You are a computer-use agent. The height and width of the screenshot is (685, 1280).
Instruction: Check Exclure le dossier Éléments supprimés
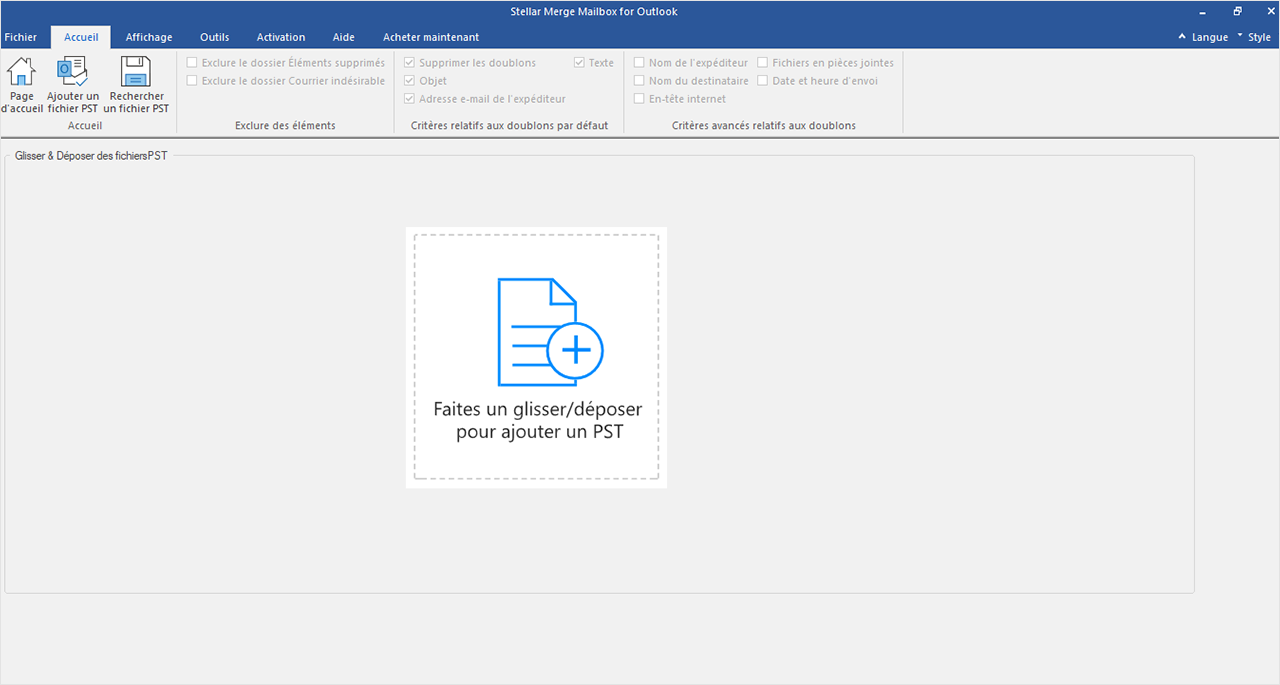[x=192, y=63]
